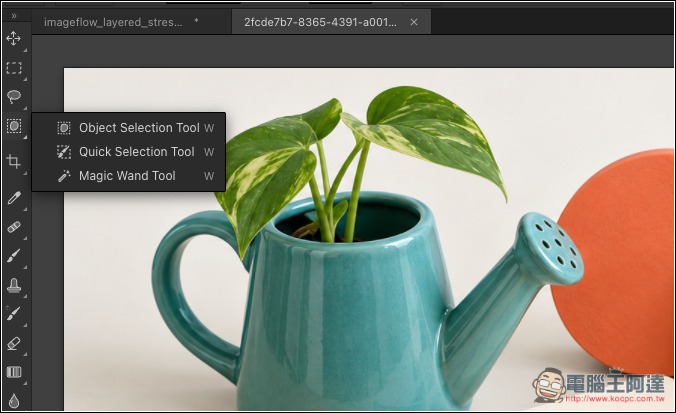Screen dimensions: 676x413
Task: Select the History Brush tool
Action: 13,314
